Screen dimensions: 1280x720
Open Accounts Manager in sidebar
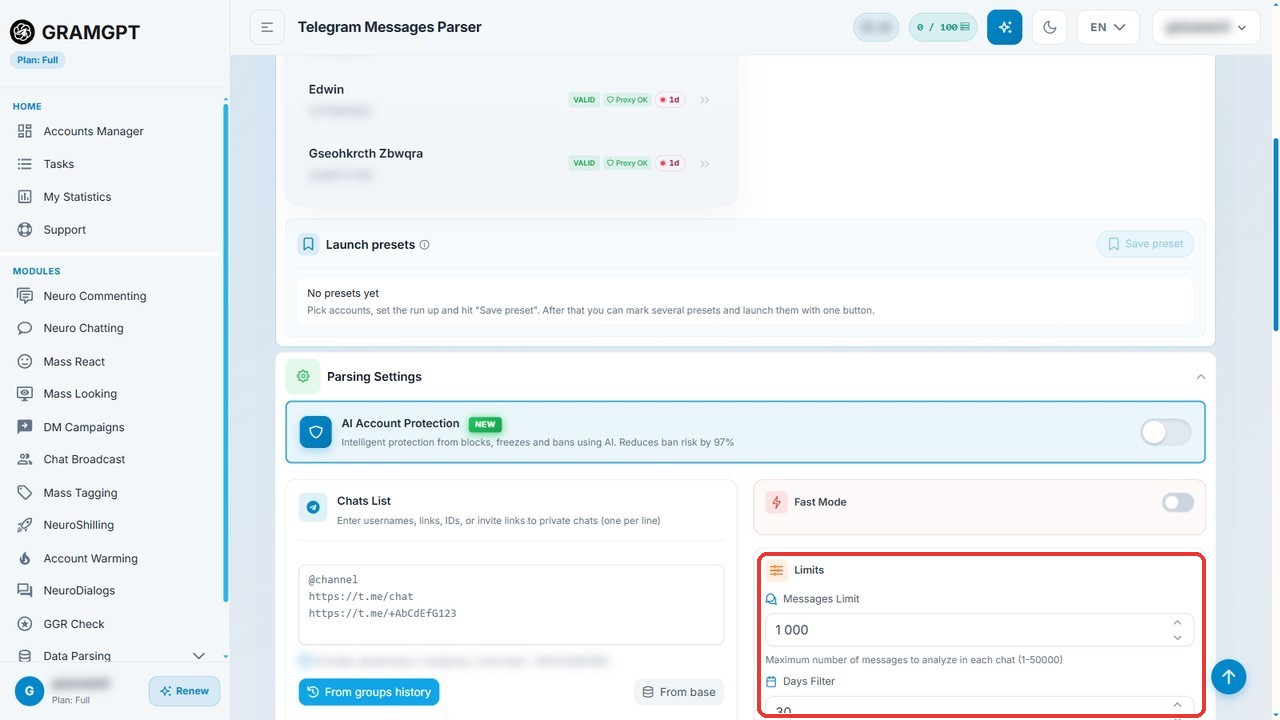[x=93, y=131]
